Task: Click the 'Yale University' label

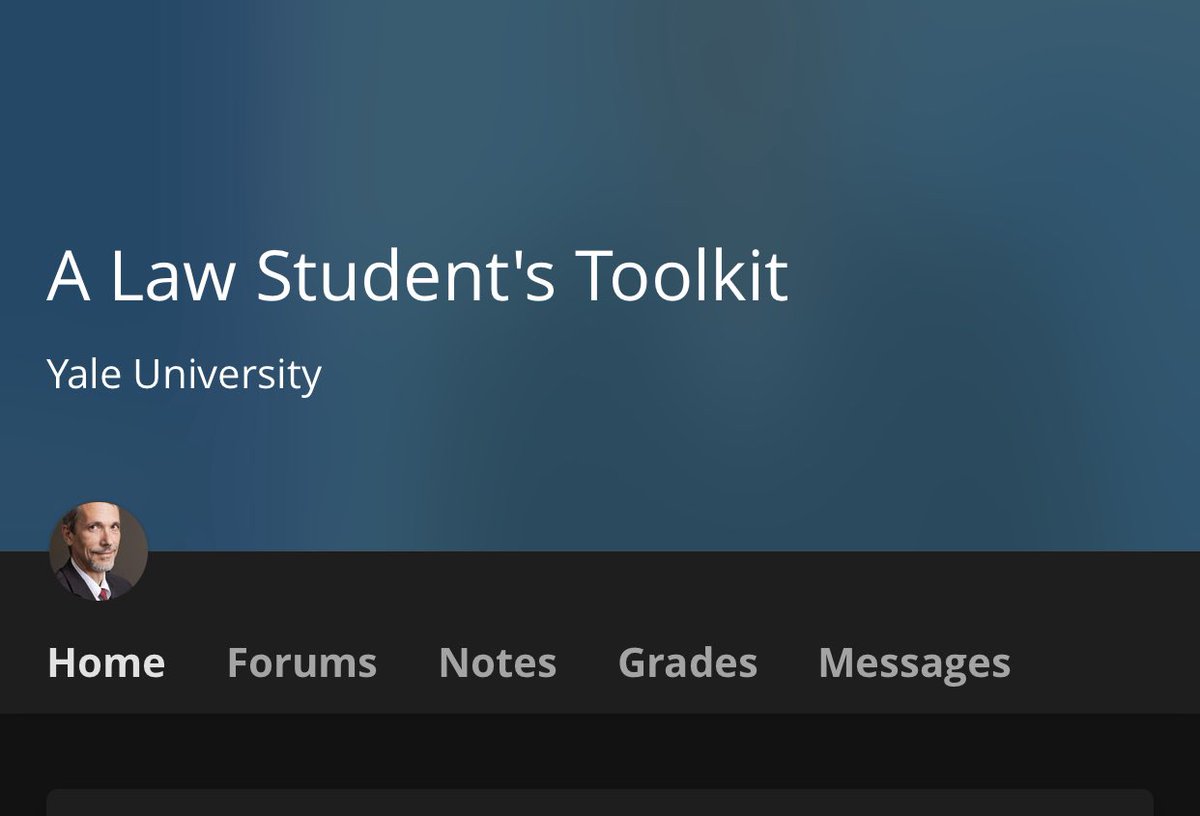Action: click(184, 374)
